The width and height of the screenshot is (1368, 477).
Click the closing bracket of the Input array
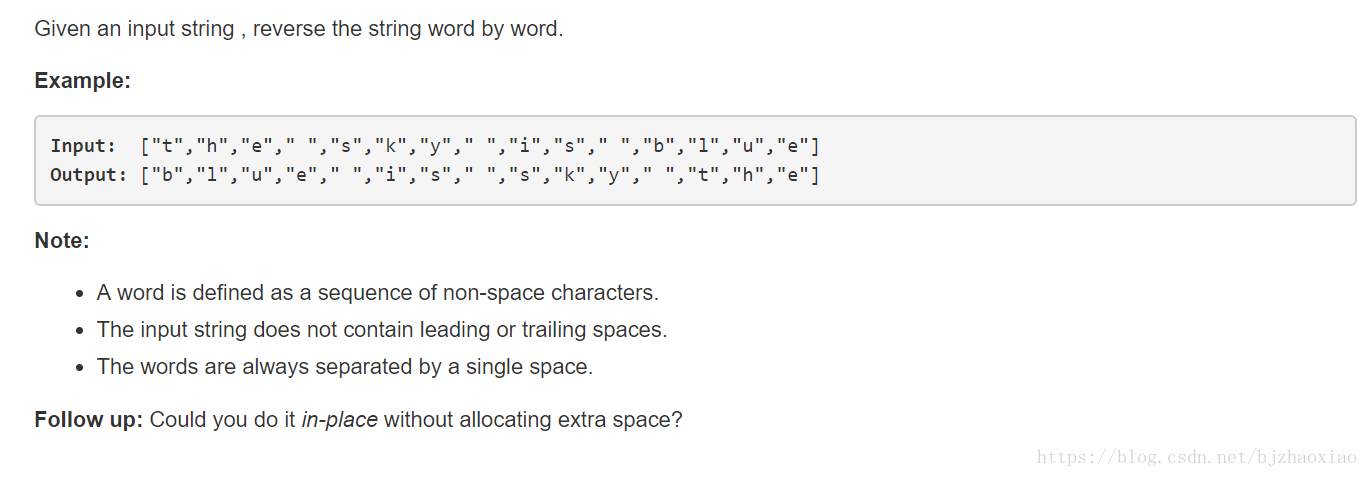[x=815, y=146]
